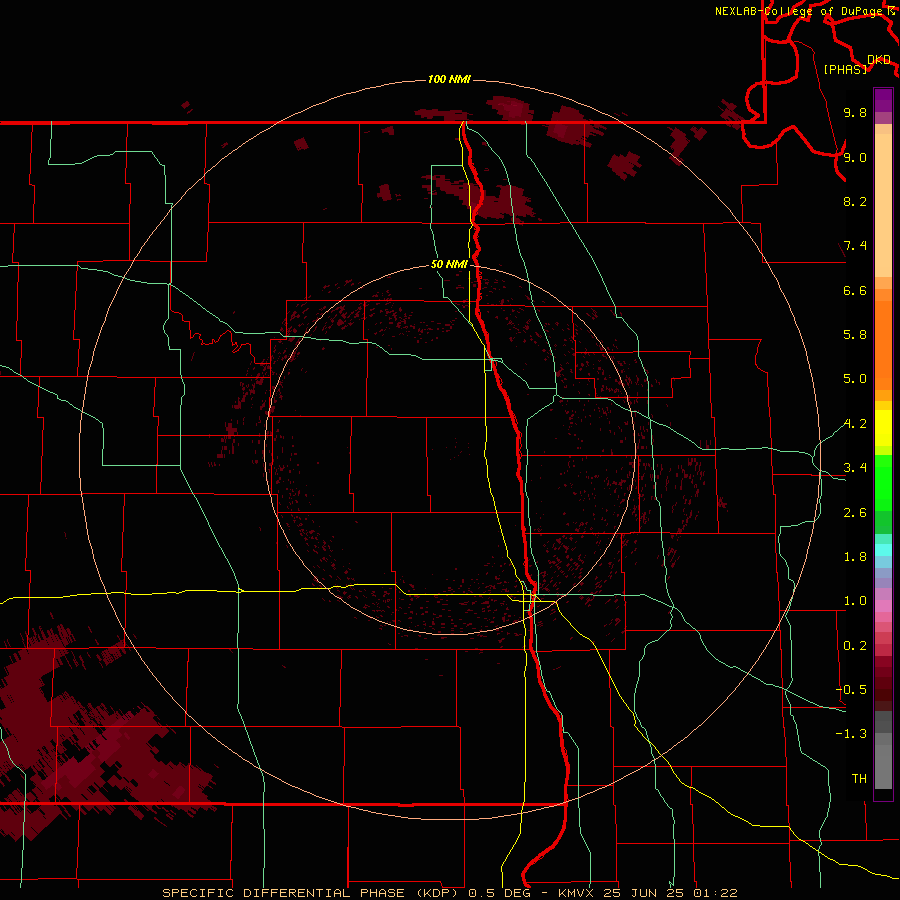The image size is (900, 900).
Task: Click the 25 JUN 25 date stamp
Action: tap(644, 893)
